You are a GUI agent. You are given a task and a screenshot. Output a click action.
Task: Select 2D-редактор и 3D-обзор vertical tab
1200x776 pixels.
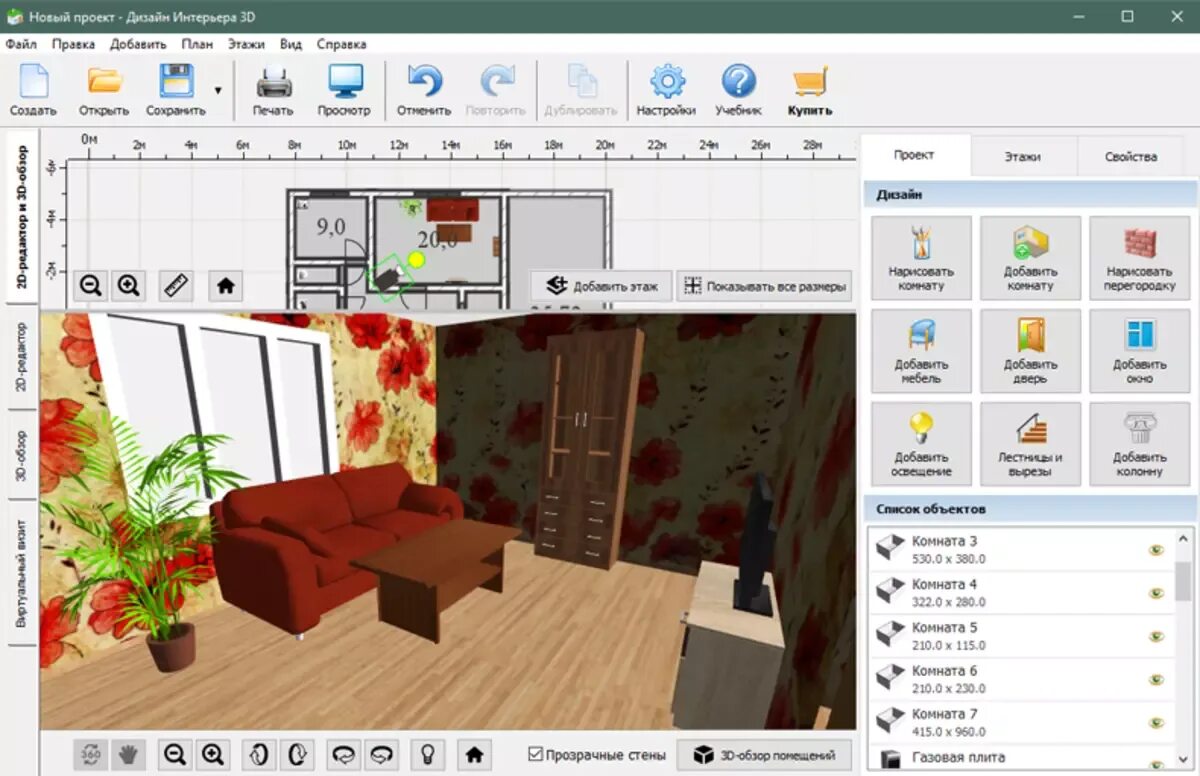[22, 217]
